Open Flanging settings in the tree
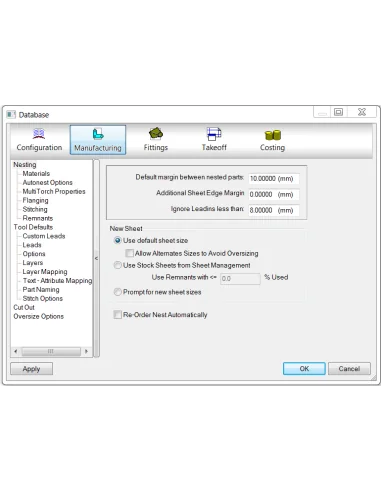Screen dimensions: 381x492 pyautogui.click(x=35, y=201)
